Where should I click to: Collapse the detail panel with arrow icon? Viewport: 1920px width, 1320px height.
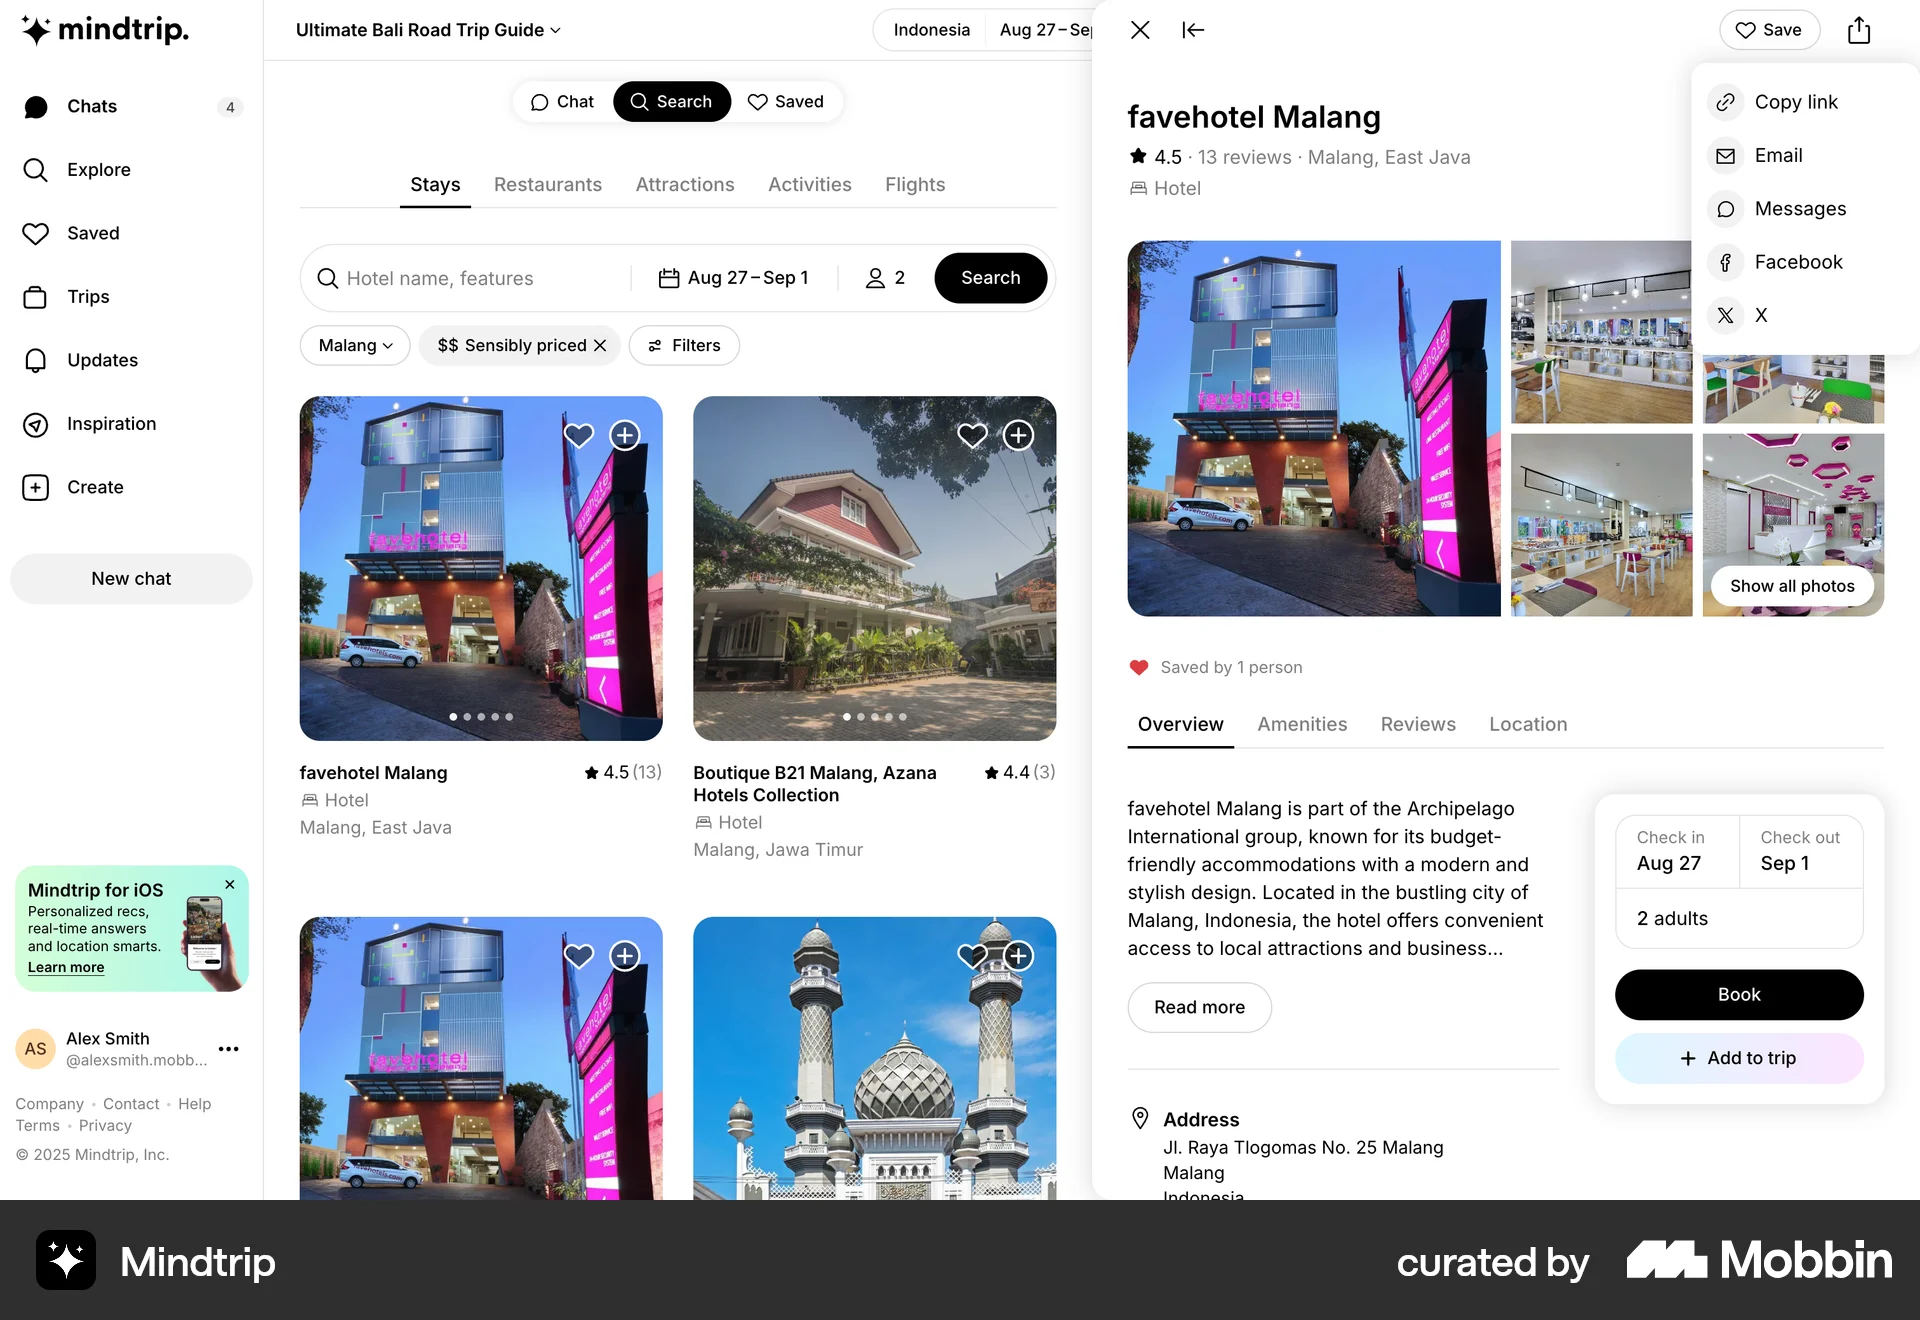coord(1193,30)
